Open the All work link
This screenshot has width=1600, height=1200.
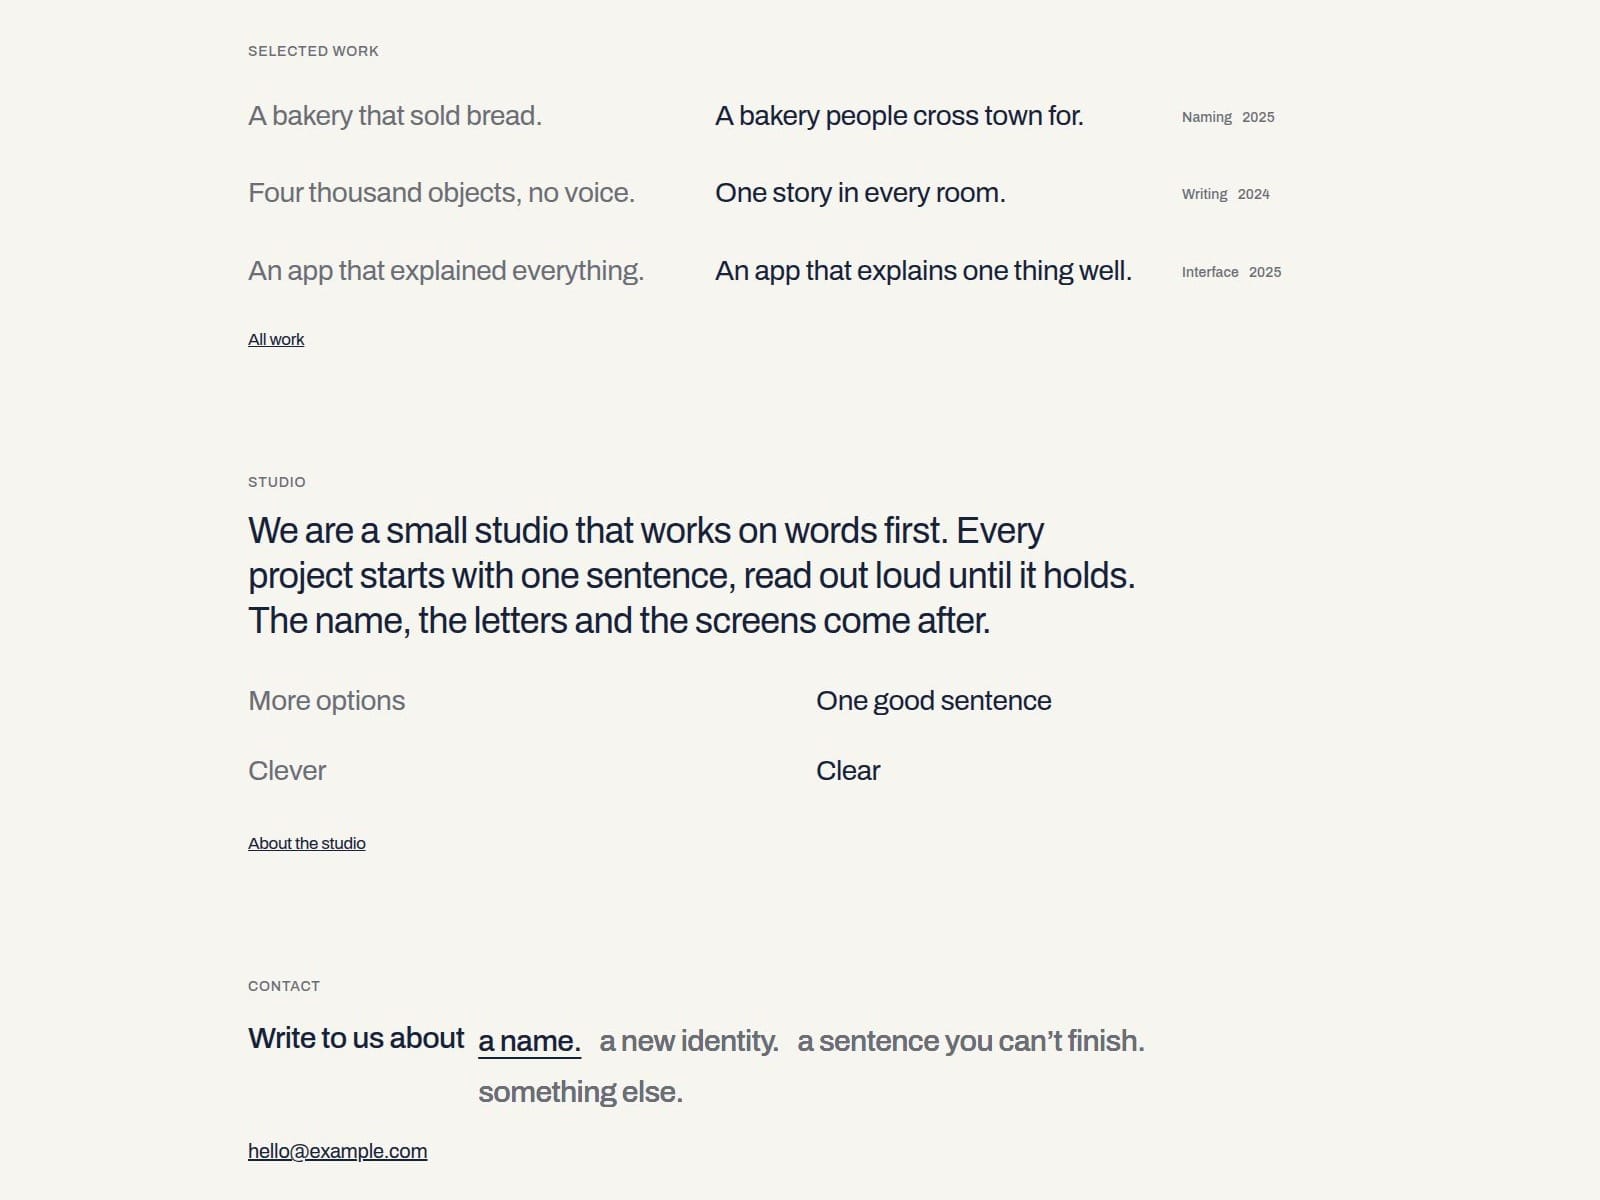(x=276, y=340)
